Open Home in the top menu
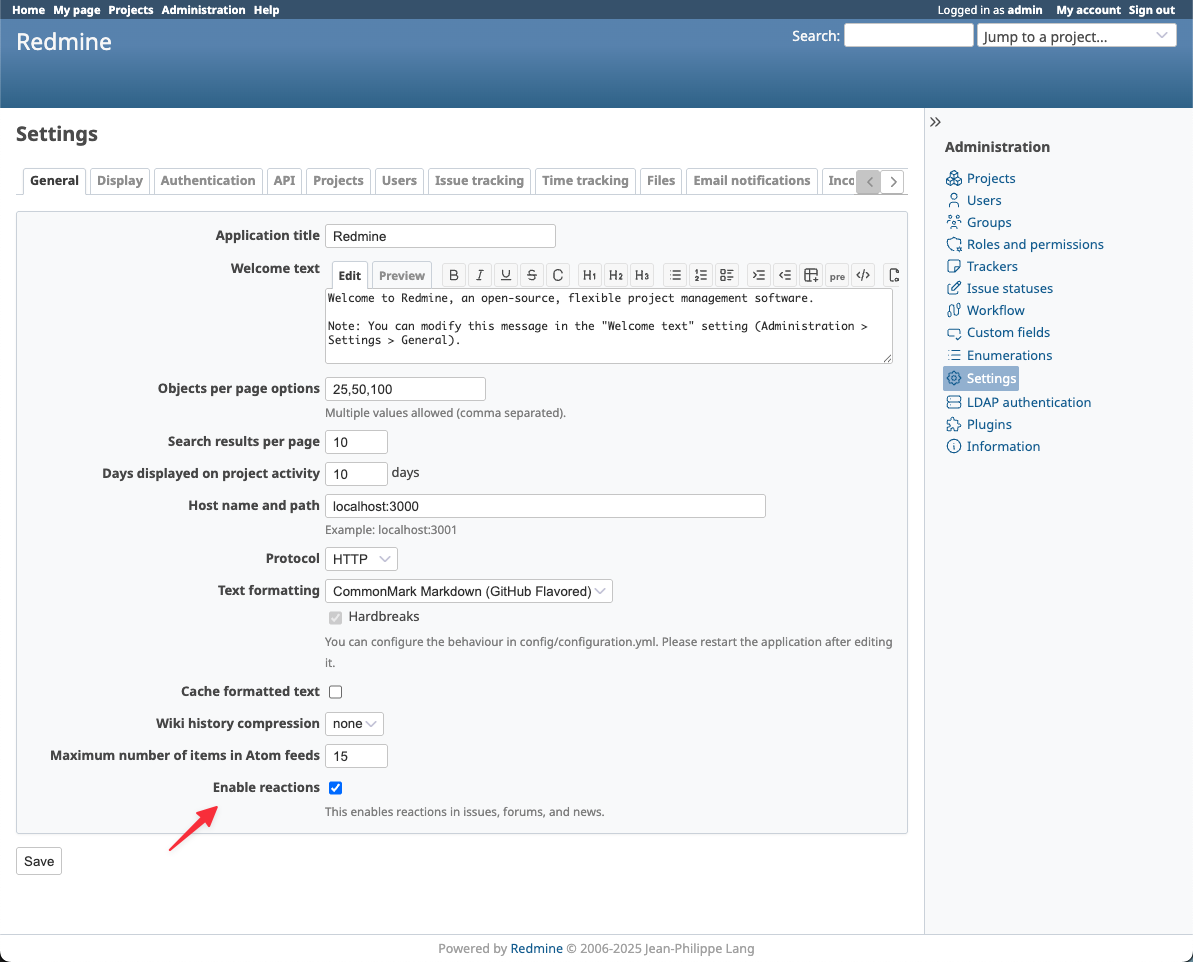Image resolution: width=1193 pixels, height=962 pixels. click(x=28, y=10)
